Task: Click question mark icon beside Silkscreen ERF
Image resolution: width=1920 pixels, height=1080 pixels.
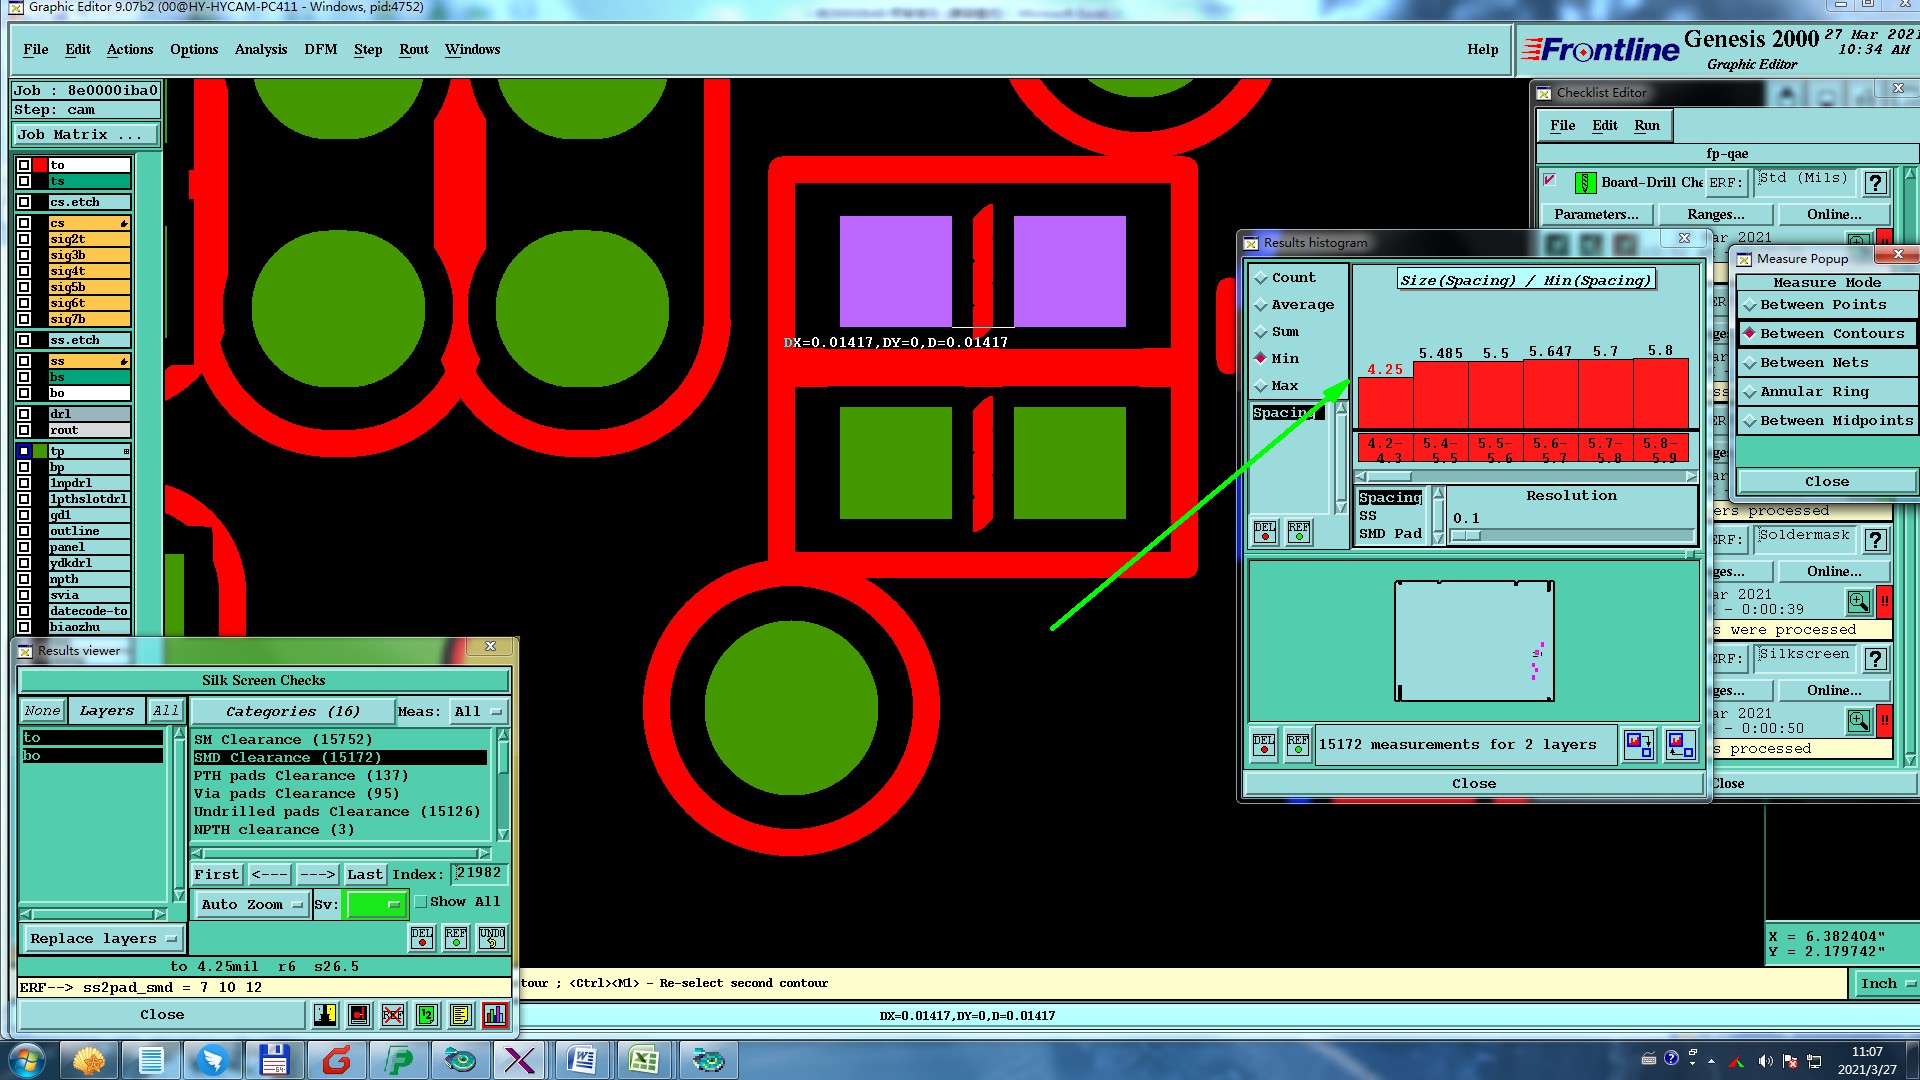Action: tap(1875, 658)
